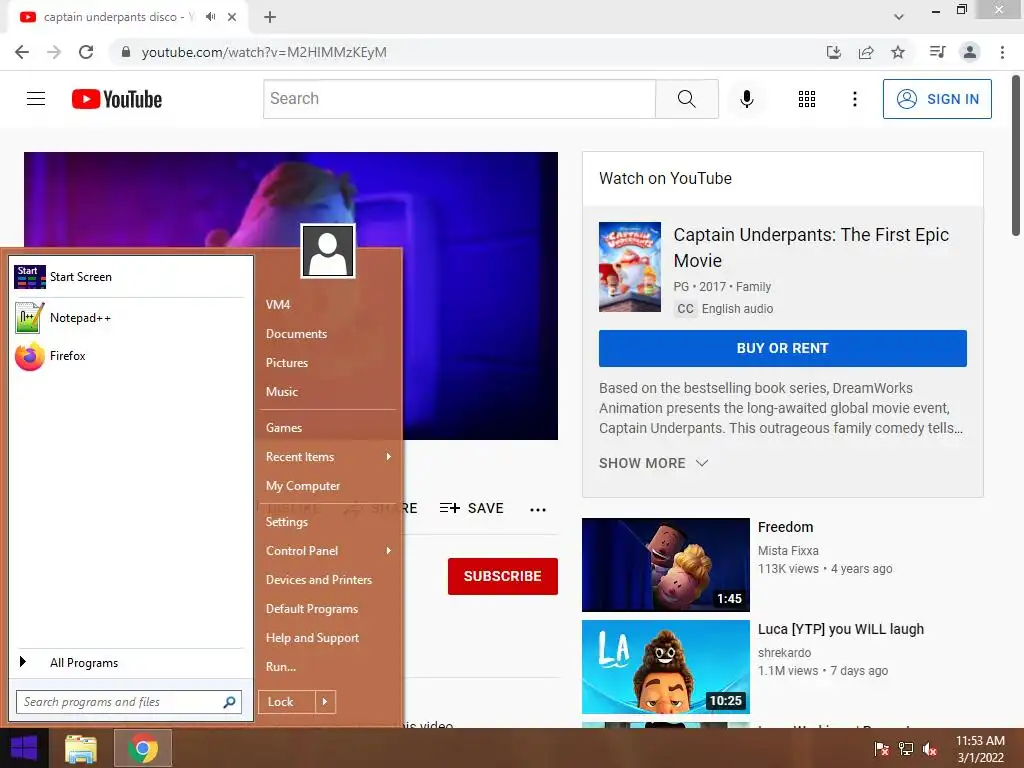Viewport: 1024px width, 768px height.
Task: Click the network tray icon
Action: [906, 749]
